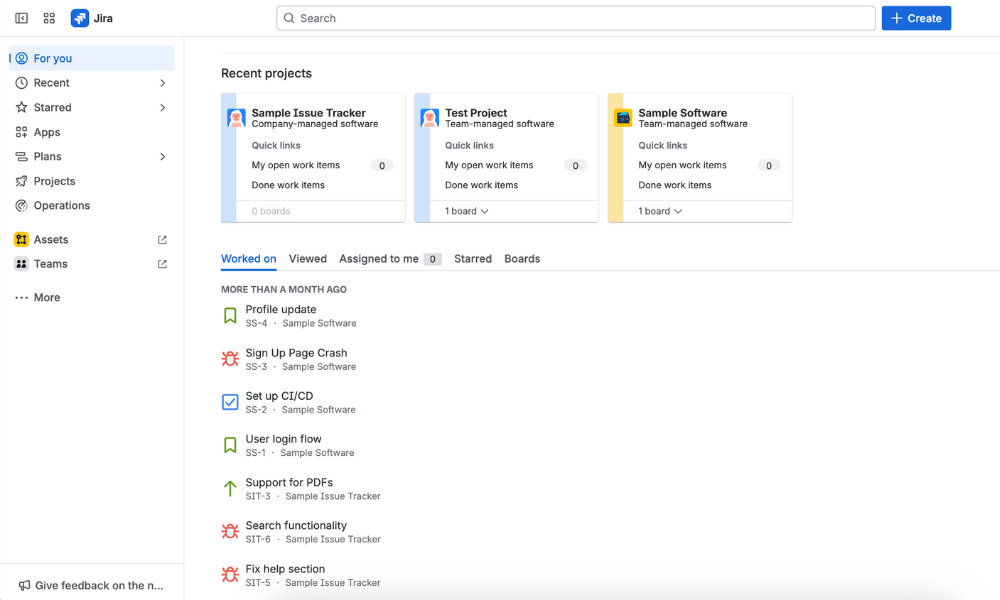The height and width of the screenshot is (600, 1000).
Task: Open Done work items link in Sample Issue Tracker
Action: 288,185
